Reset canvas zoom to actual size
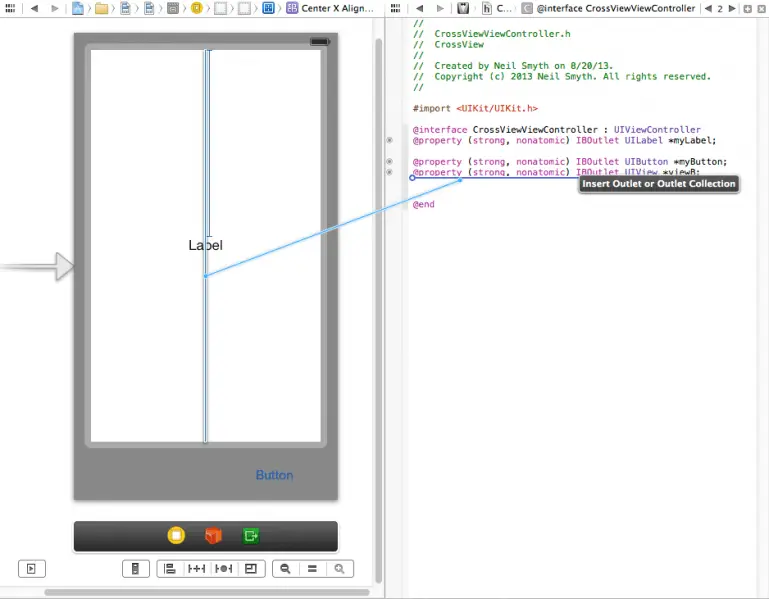This screenshot has width=769, height=599. click(x=312, y=569)
